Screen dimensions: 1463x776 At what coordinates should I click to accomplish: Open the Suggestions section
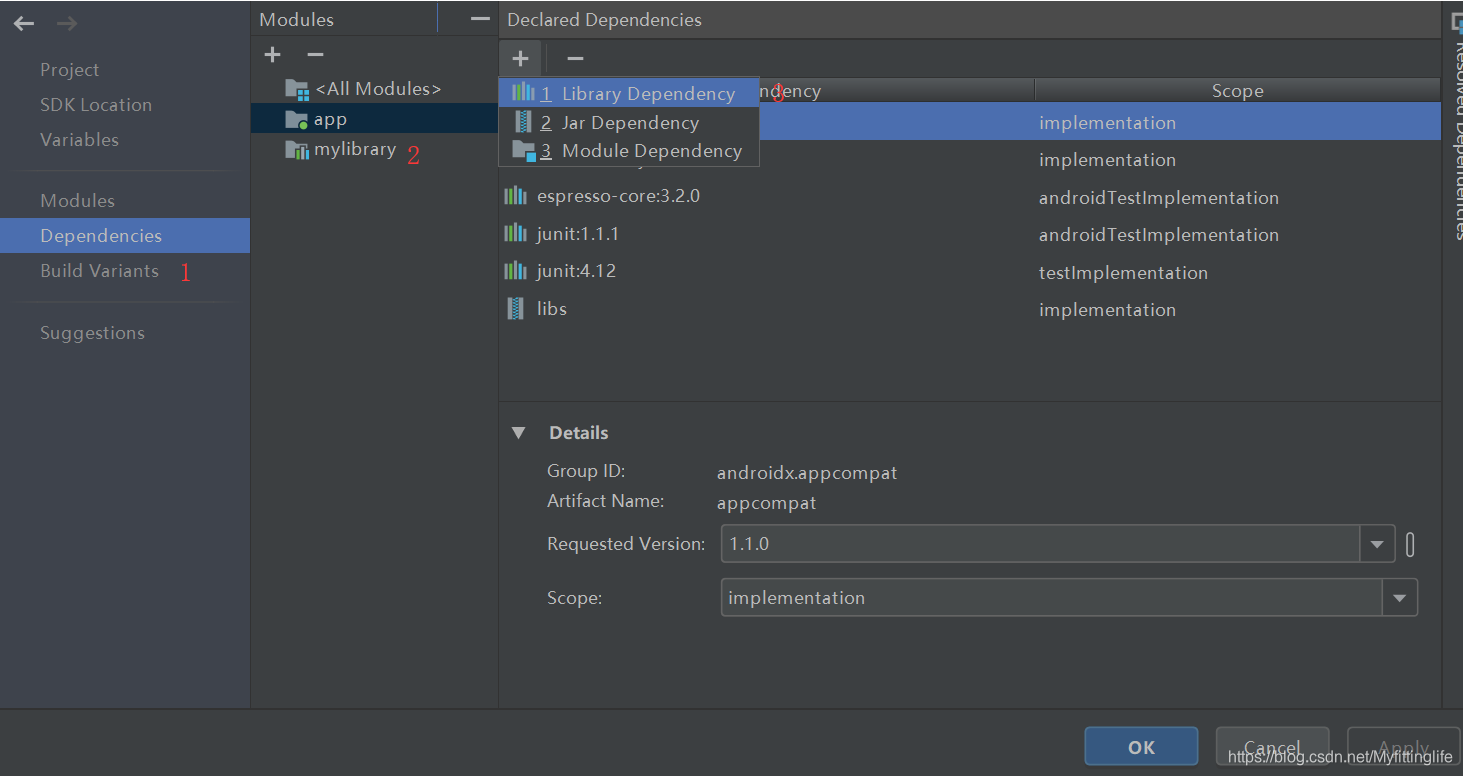coord(92,333)
